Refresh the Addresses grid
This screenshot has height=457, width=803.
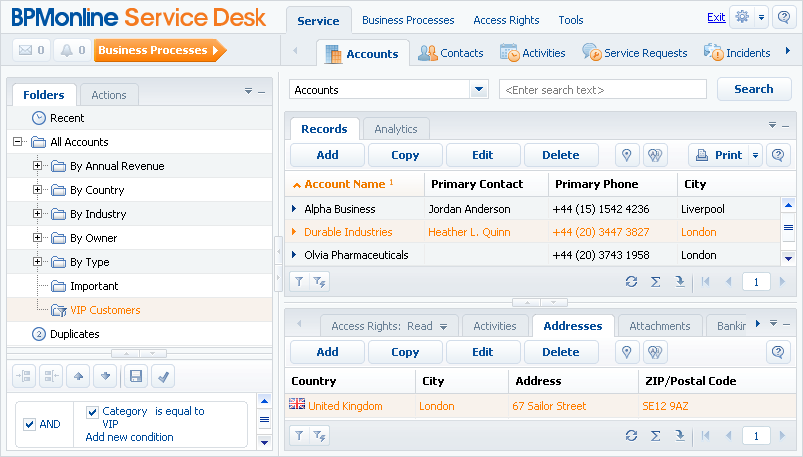[x=631, y=435]
